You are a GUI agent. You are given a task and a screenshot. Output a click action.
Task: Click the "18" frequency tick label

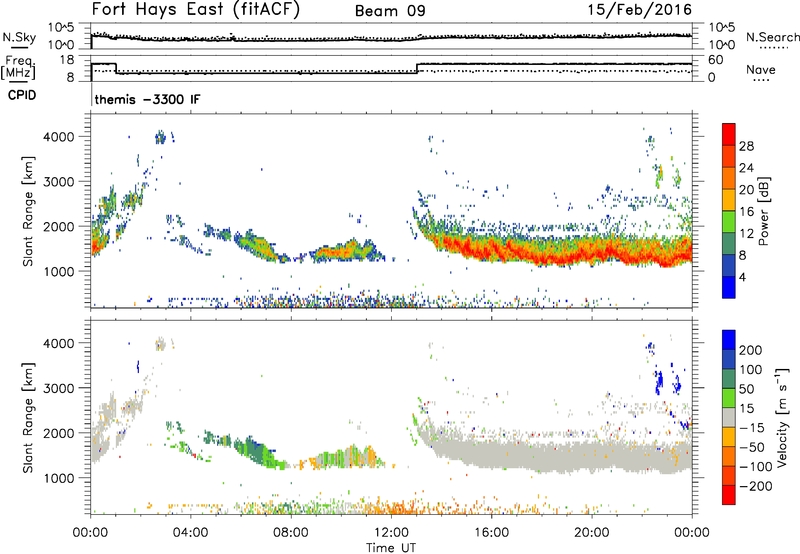67,60
